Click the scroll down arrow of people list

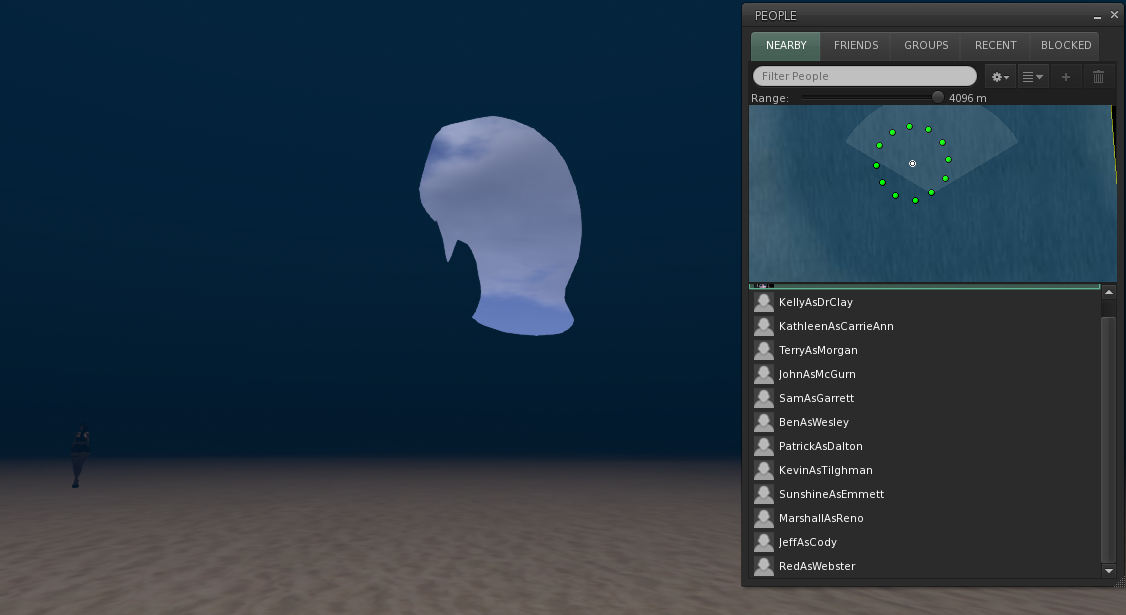click(1109, 570)
